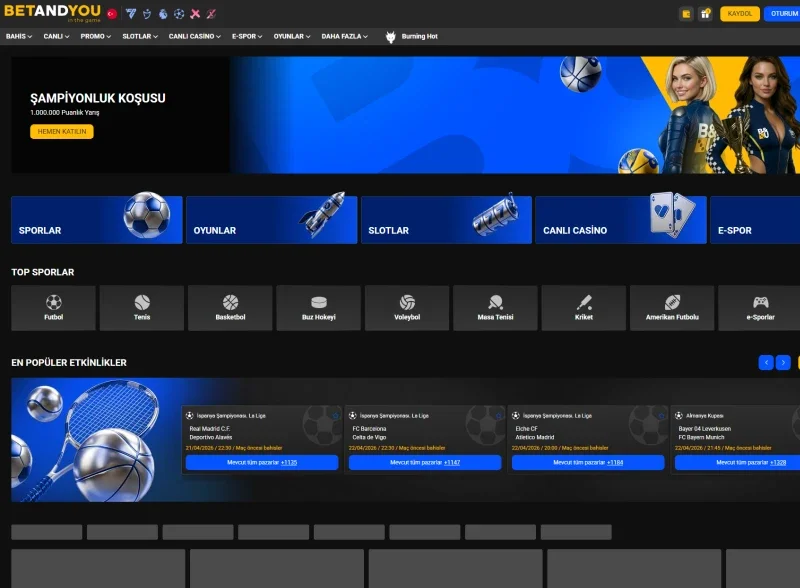Favorite the Elche CF vs Atletico Madrid match
The image size is (800, 588).
pyautogui.click(x=662, y=415)
